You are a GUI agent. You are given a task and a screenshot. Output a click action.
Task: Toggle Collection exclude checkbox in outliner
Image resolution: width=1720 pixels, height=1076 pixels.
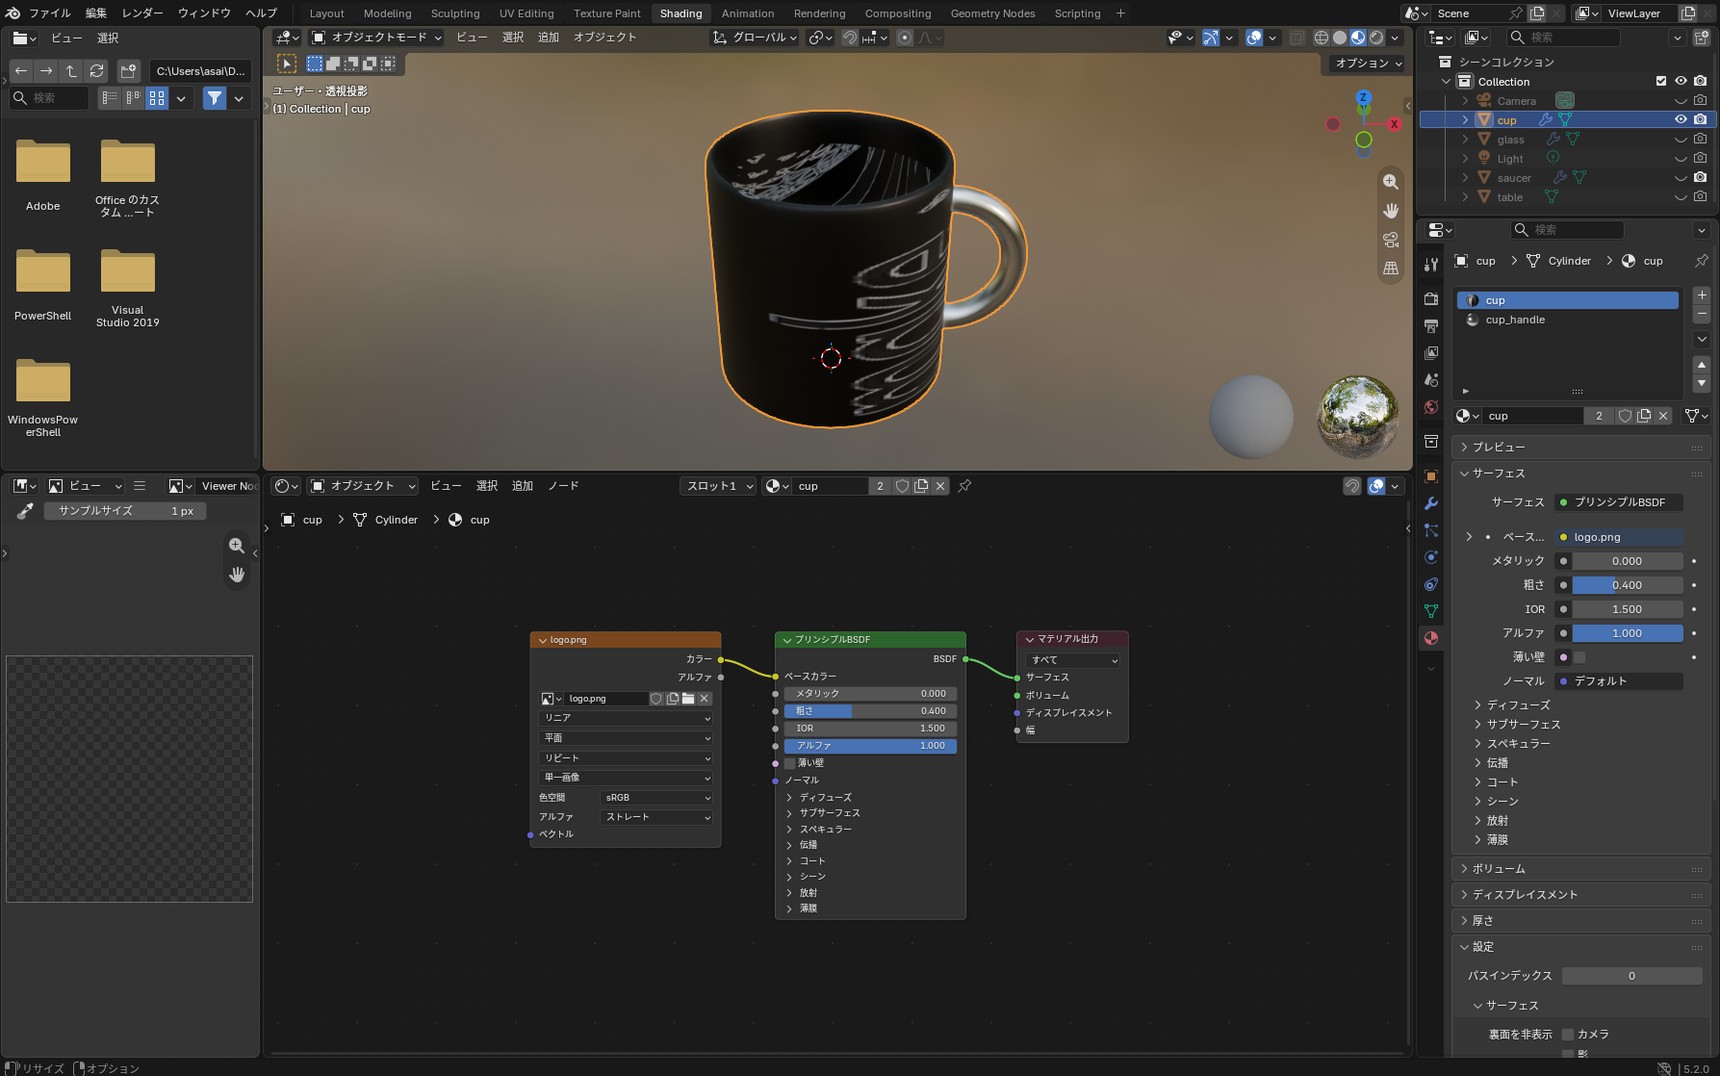(x=1661, y=81)
